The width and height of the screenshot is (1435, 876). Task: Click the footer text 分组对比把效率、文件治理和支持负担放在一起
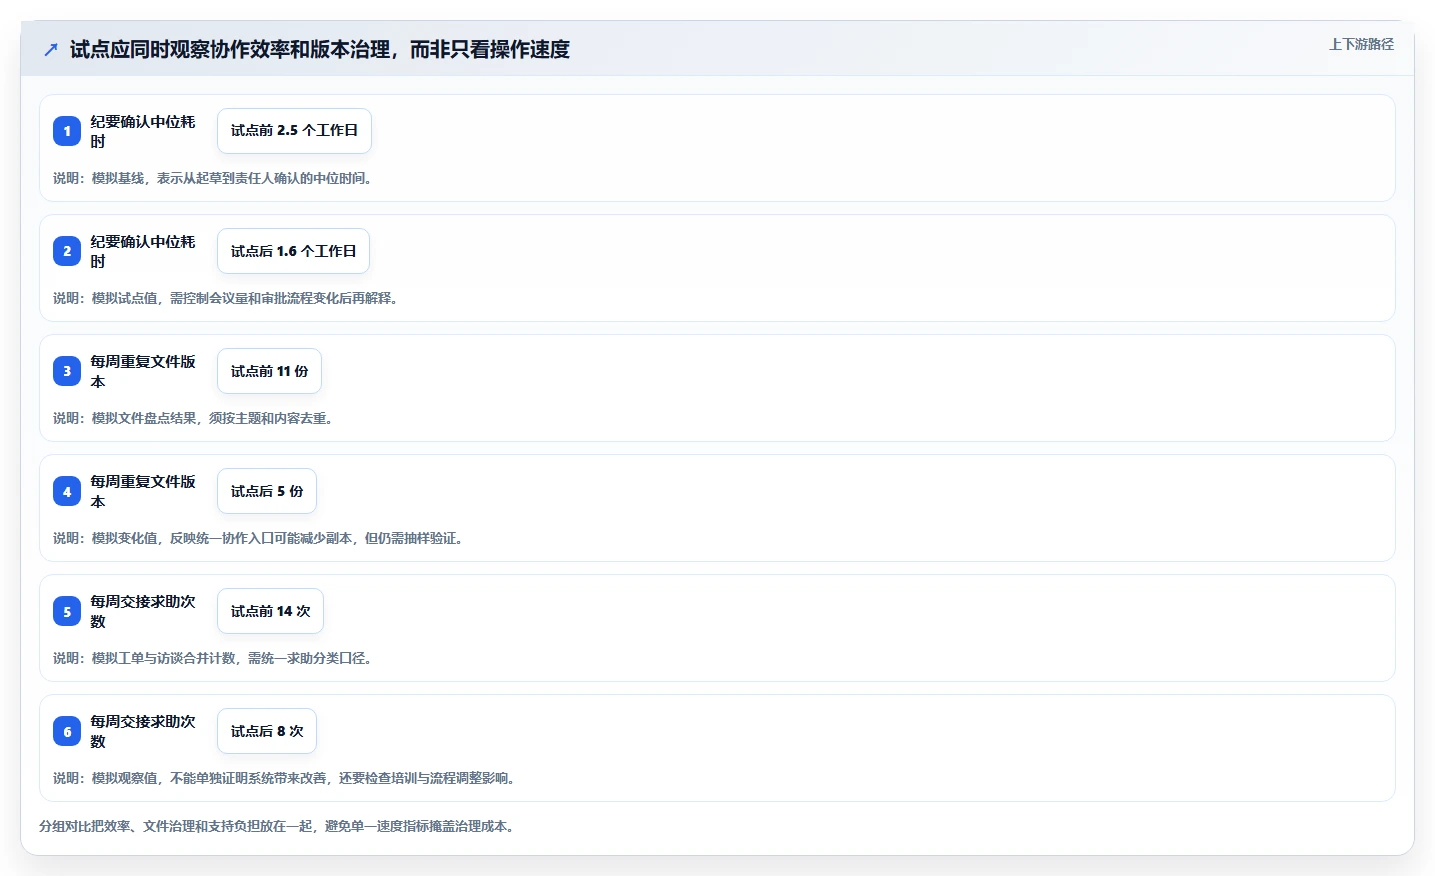coord(277,826)
